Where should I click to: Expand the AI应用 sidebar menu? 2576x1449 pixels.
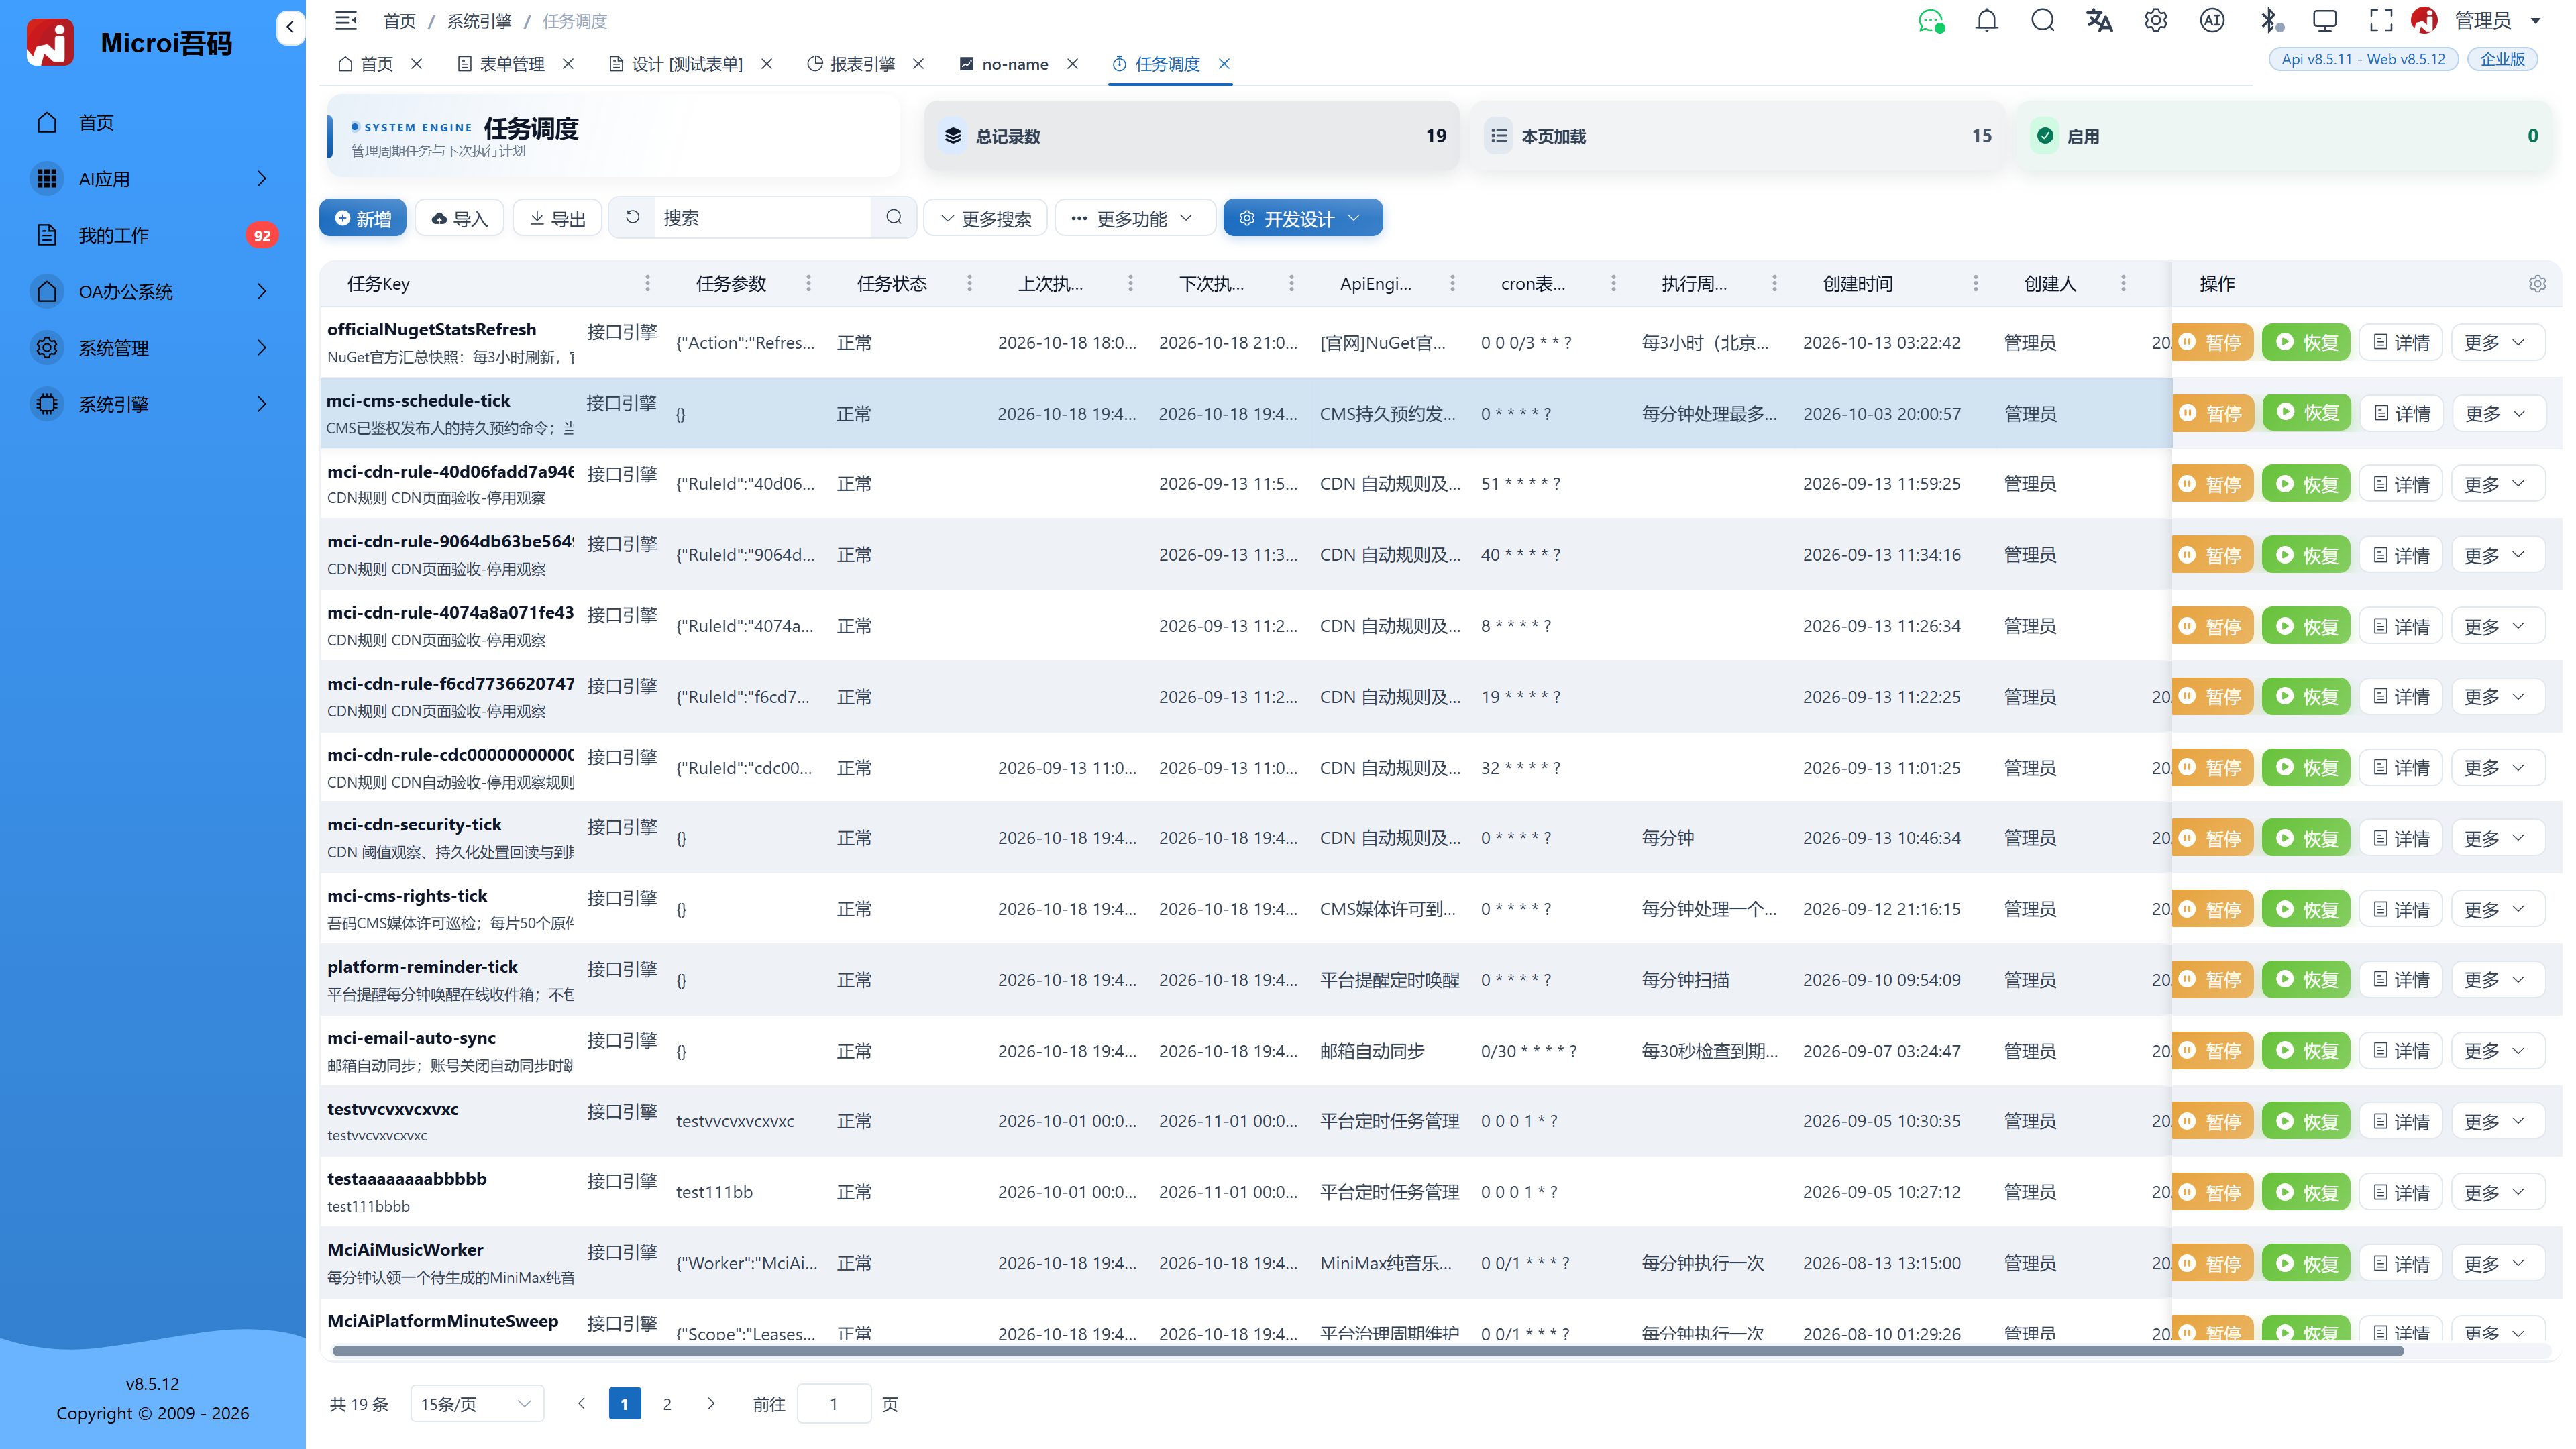(153, 179)
